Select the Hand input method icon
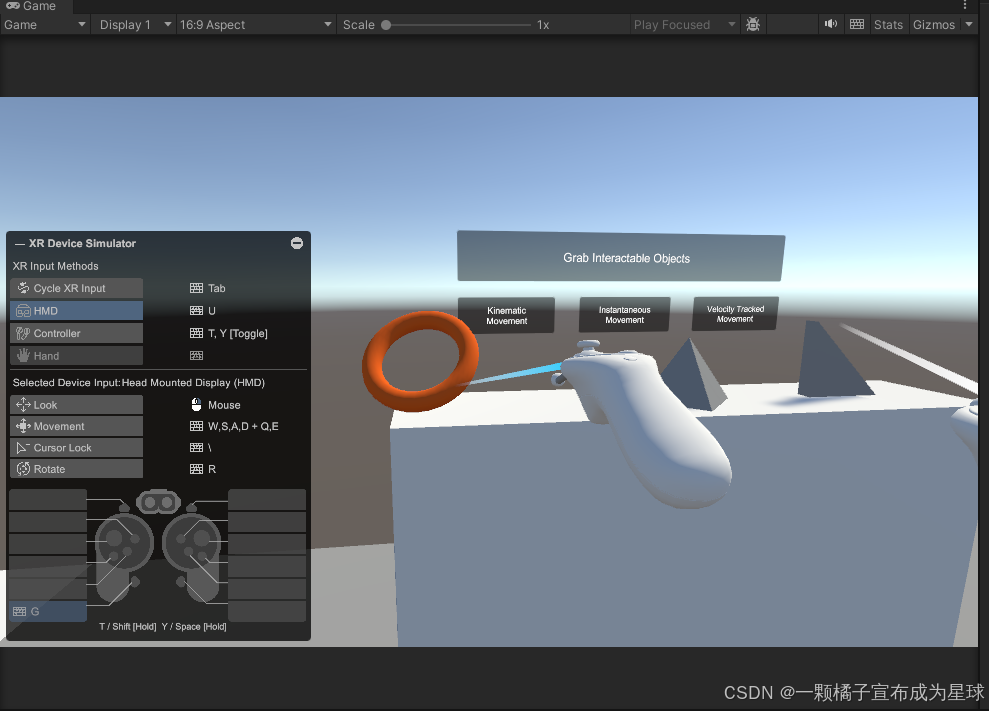Image resolution: width=989 pixels, height=711 pixels. point(21,355)
